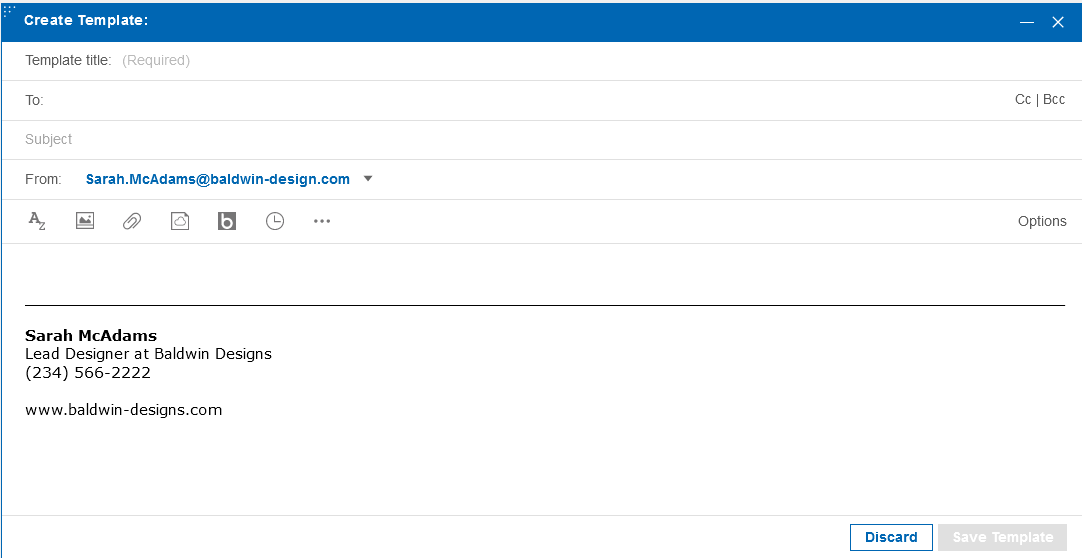
Task: Close the Create Template window
Action: point(1058,22)
